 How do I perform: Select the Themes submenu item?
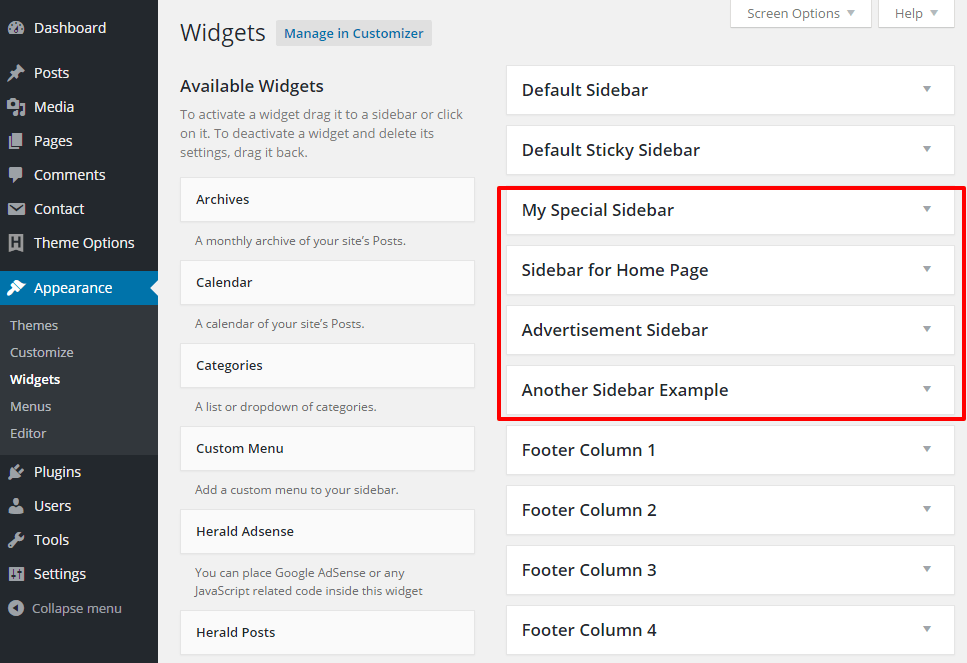34,324
